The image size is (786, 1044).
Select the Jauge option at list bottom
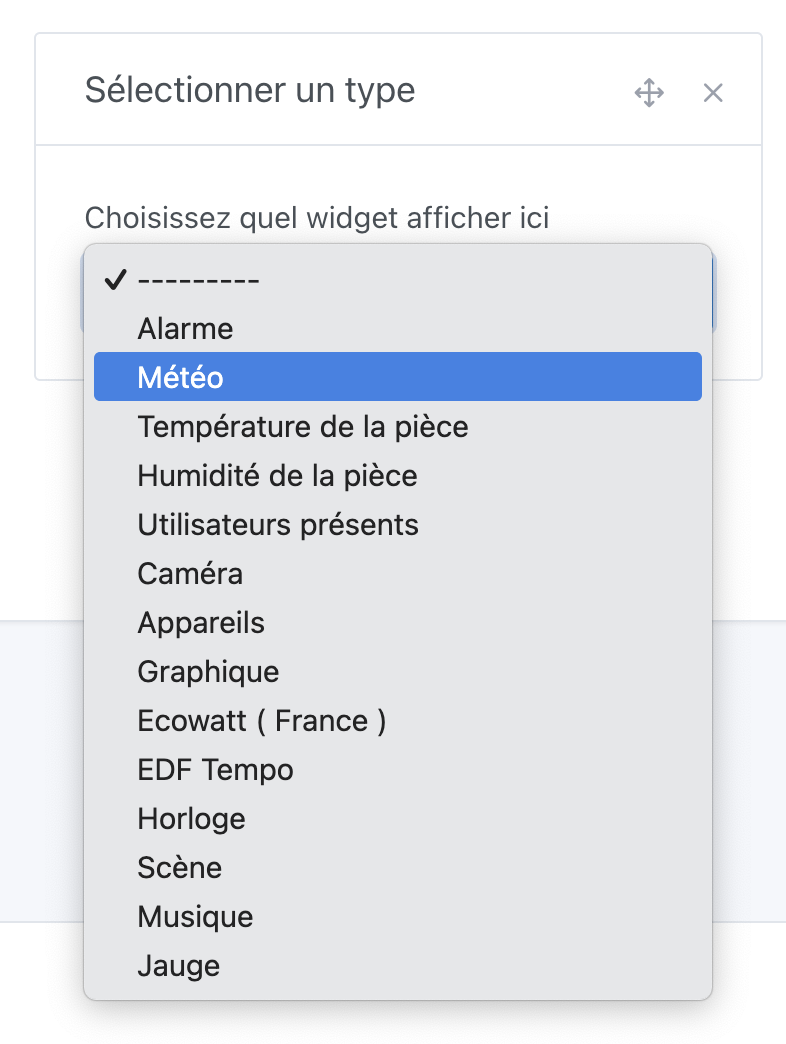pos(179,965)
